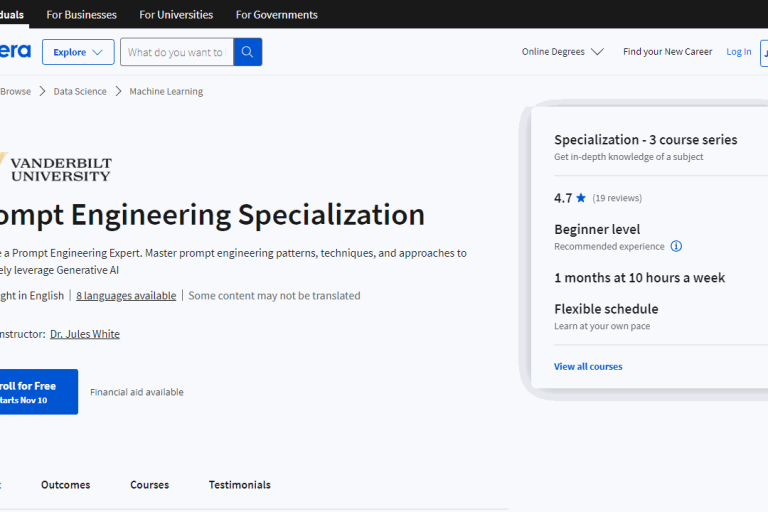This screenshot has width=768, height=512.
Task: Click 1 months at 10 hours text
Action: (639, 278)
